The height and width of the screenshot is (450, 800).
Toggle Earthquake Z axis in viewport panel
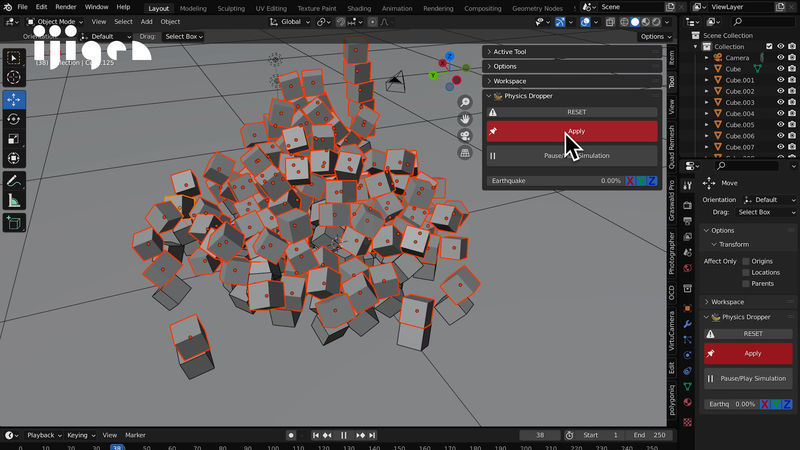coord(652,181)
